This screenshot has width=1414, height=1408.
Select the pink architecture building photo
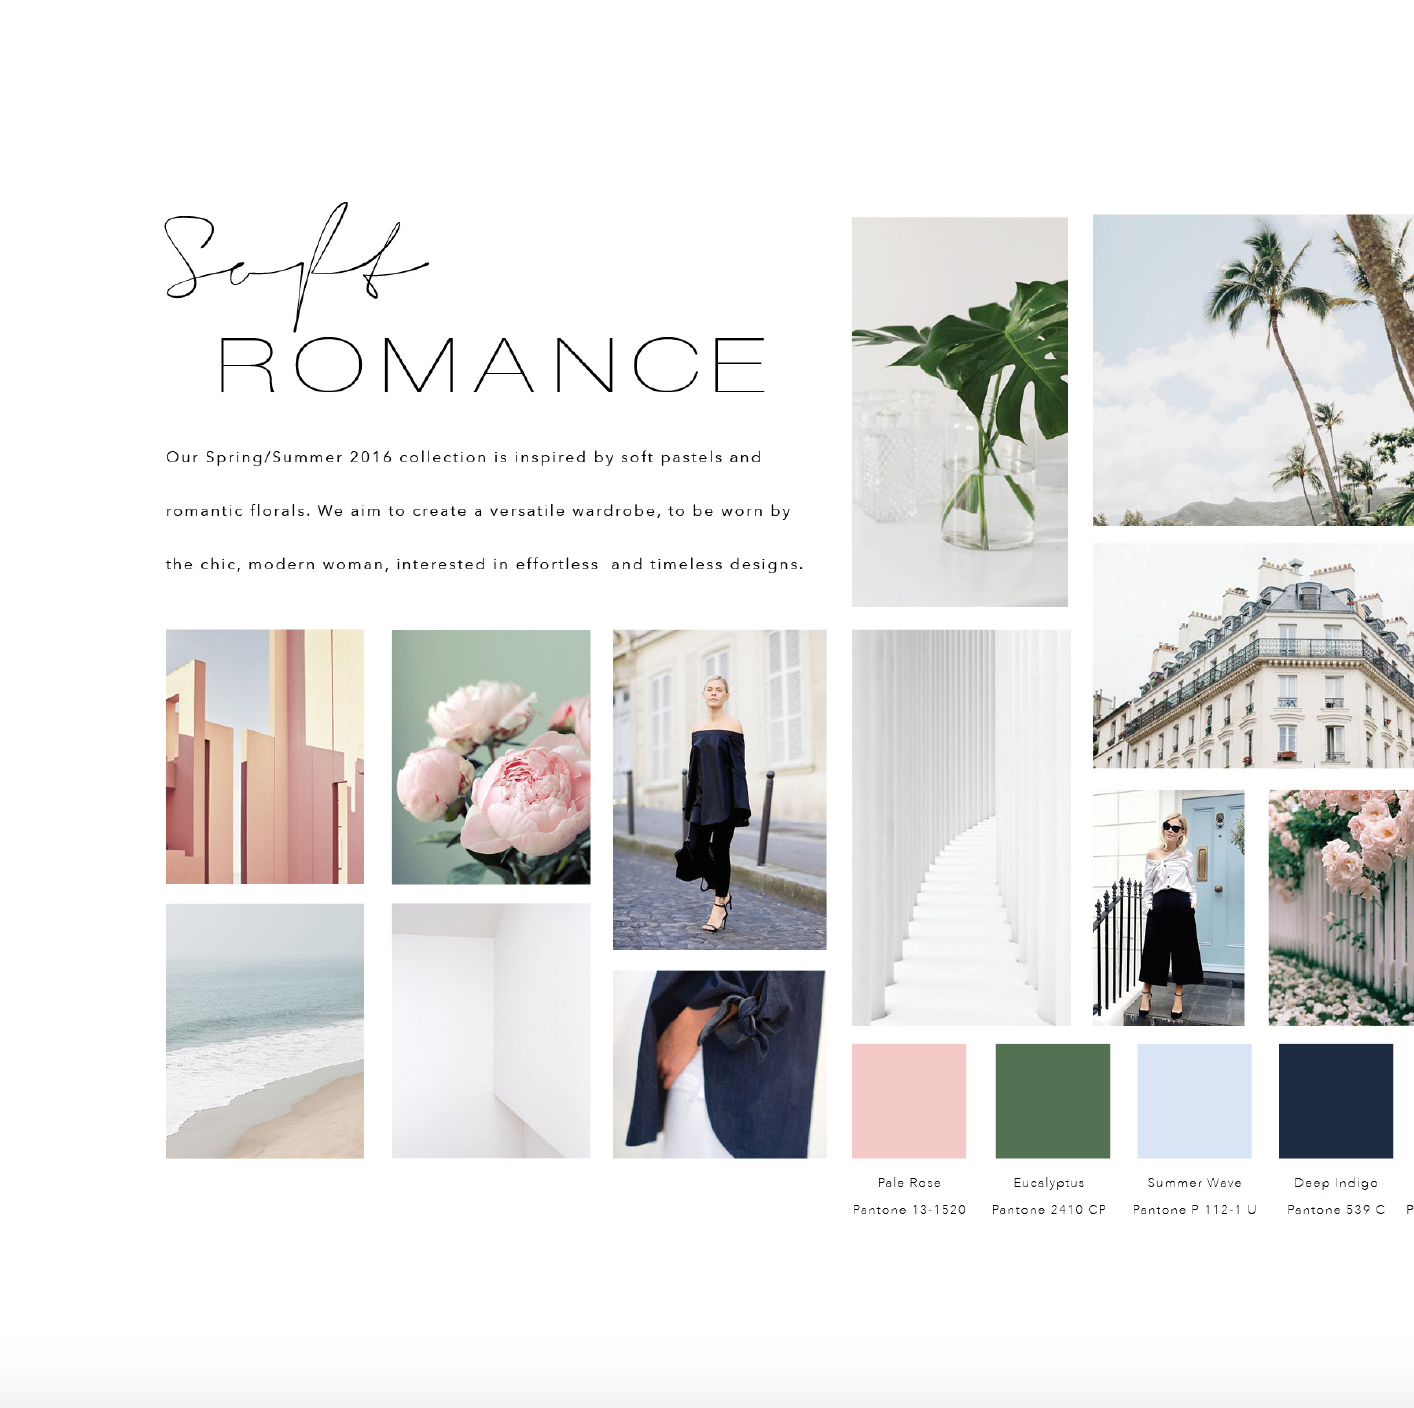pos(265,756)
